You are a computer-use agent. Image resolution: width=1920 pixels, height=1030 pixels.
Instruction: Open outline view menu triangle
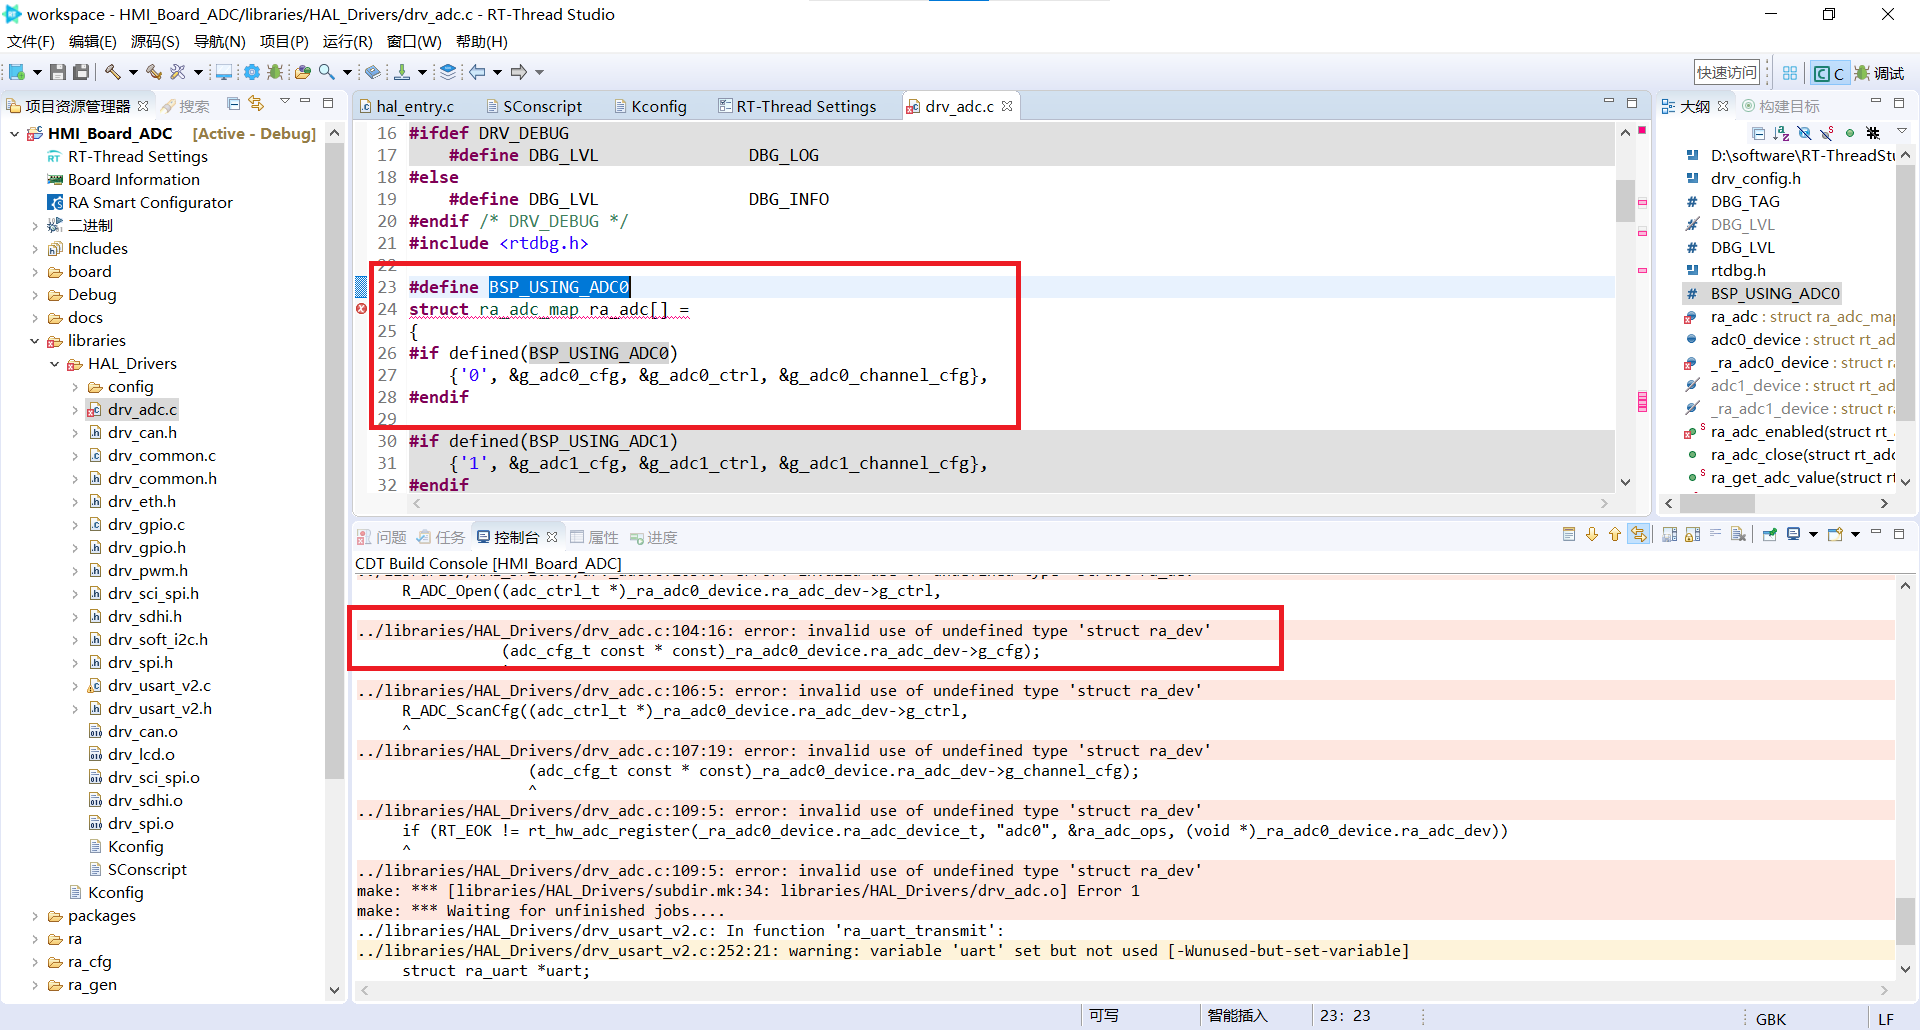click(x=1901, y=133)
